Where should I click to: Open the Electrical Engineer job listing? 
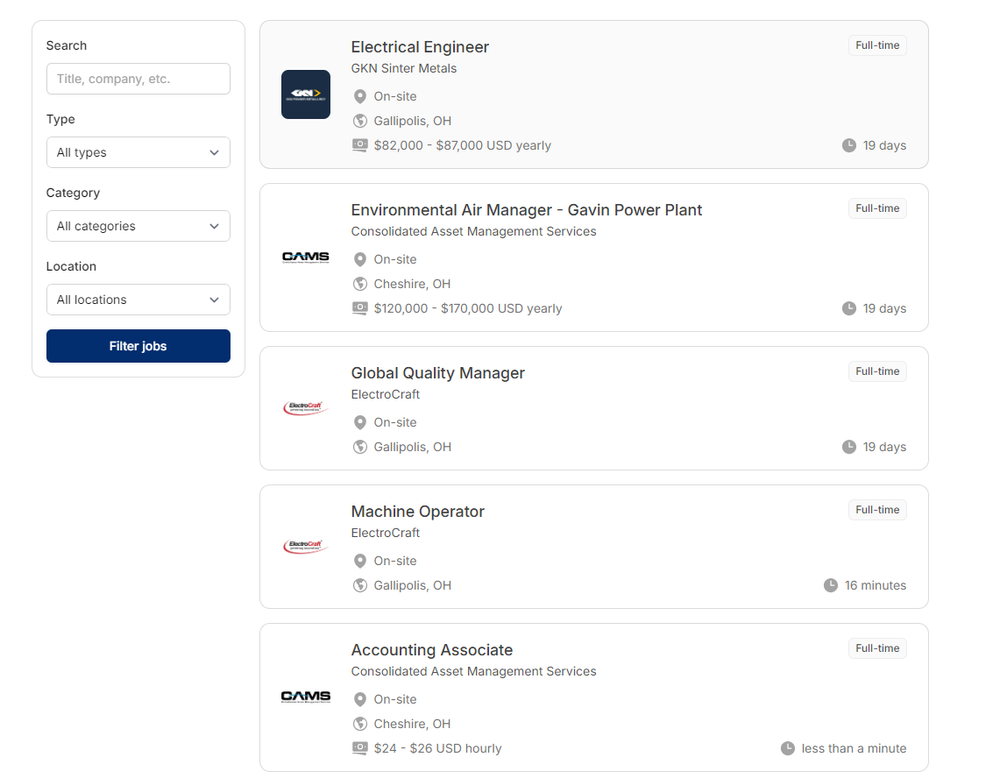click(420, 47)
